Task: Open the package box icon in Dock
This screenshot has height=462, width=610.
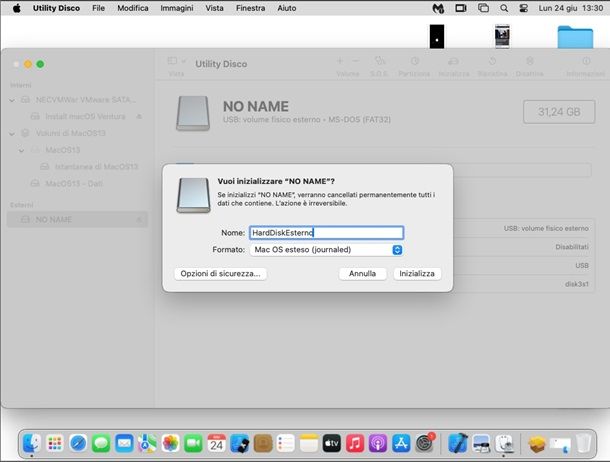Action: coord(537,443)
